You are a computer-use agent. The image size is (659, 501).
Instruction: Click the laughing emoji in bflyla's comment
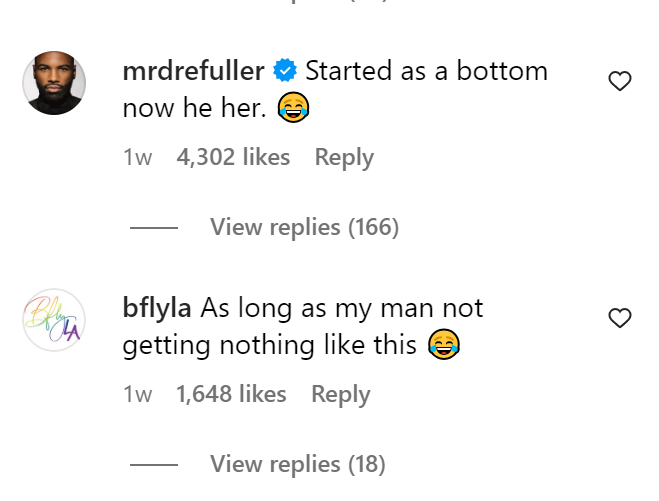click(x=442, y=346)
